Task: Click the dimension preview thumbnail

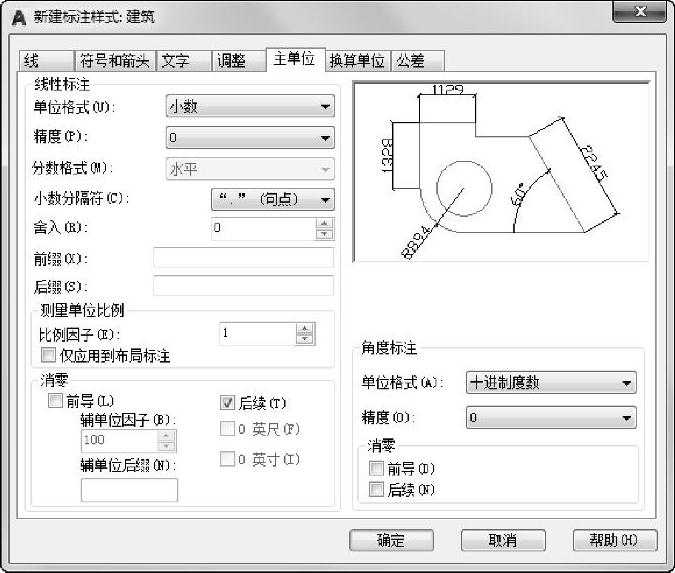Action: (501, 171)
